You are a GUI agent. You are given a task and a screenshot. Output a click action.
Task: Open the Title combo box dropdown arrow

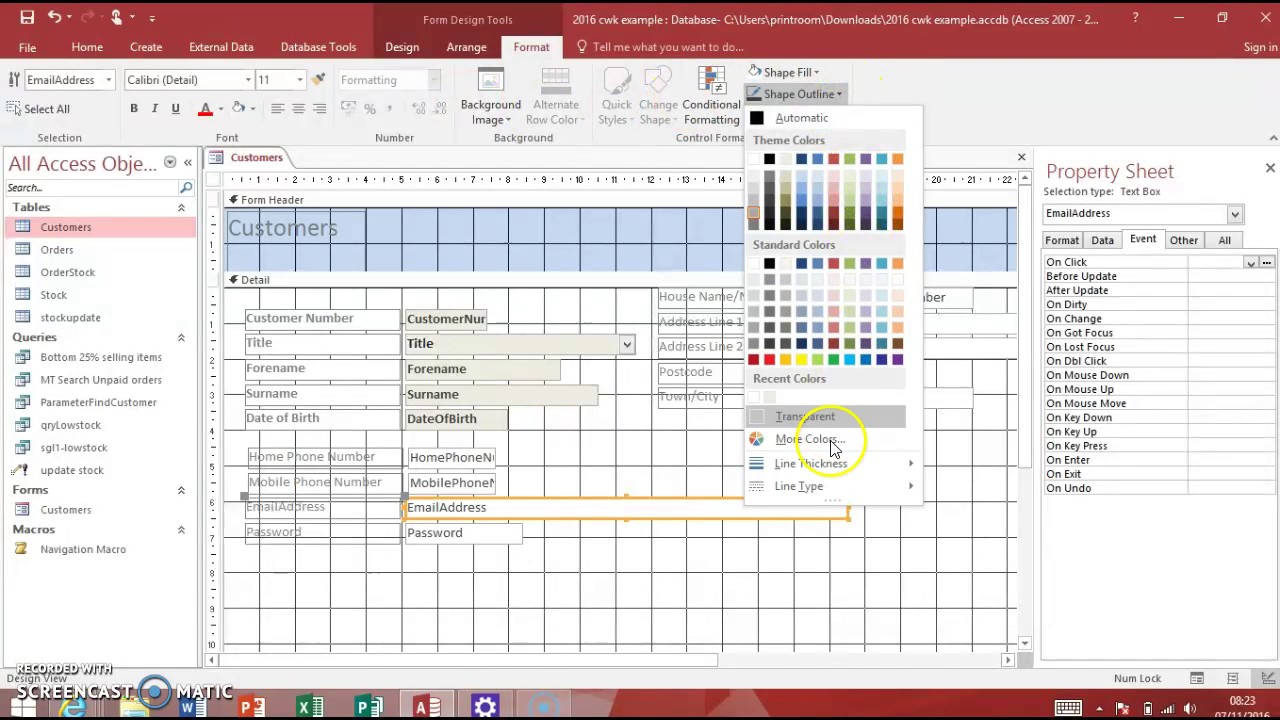pyautogui.click(x=626, y=344)
